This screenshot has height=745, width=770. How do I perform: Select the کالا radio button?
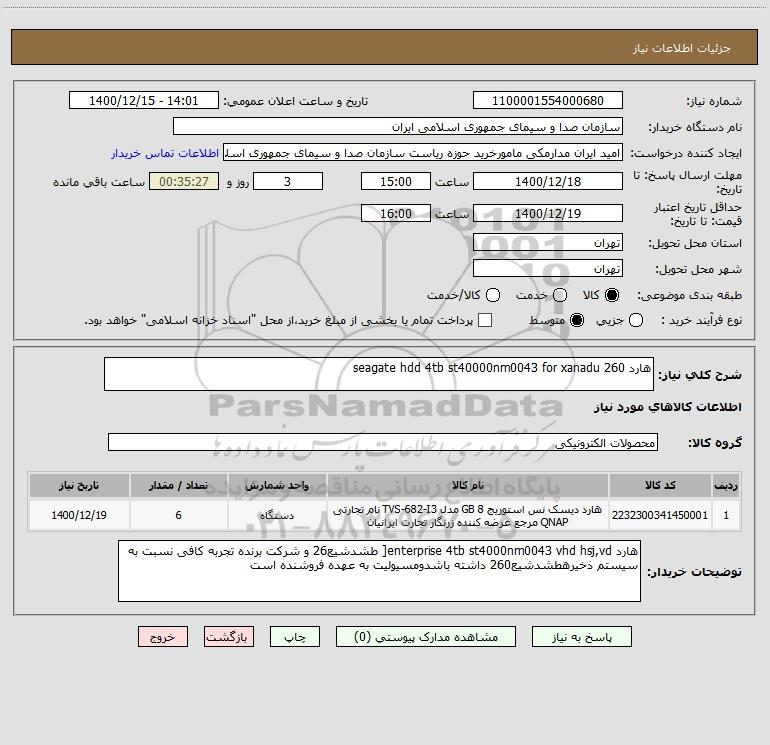pyautogui.click(x=612, y=295)
